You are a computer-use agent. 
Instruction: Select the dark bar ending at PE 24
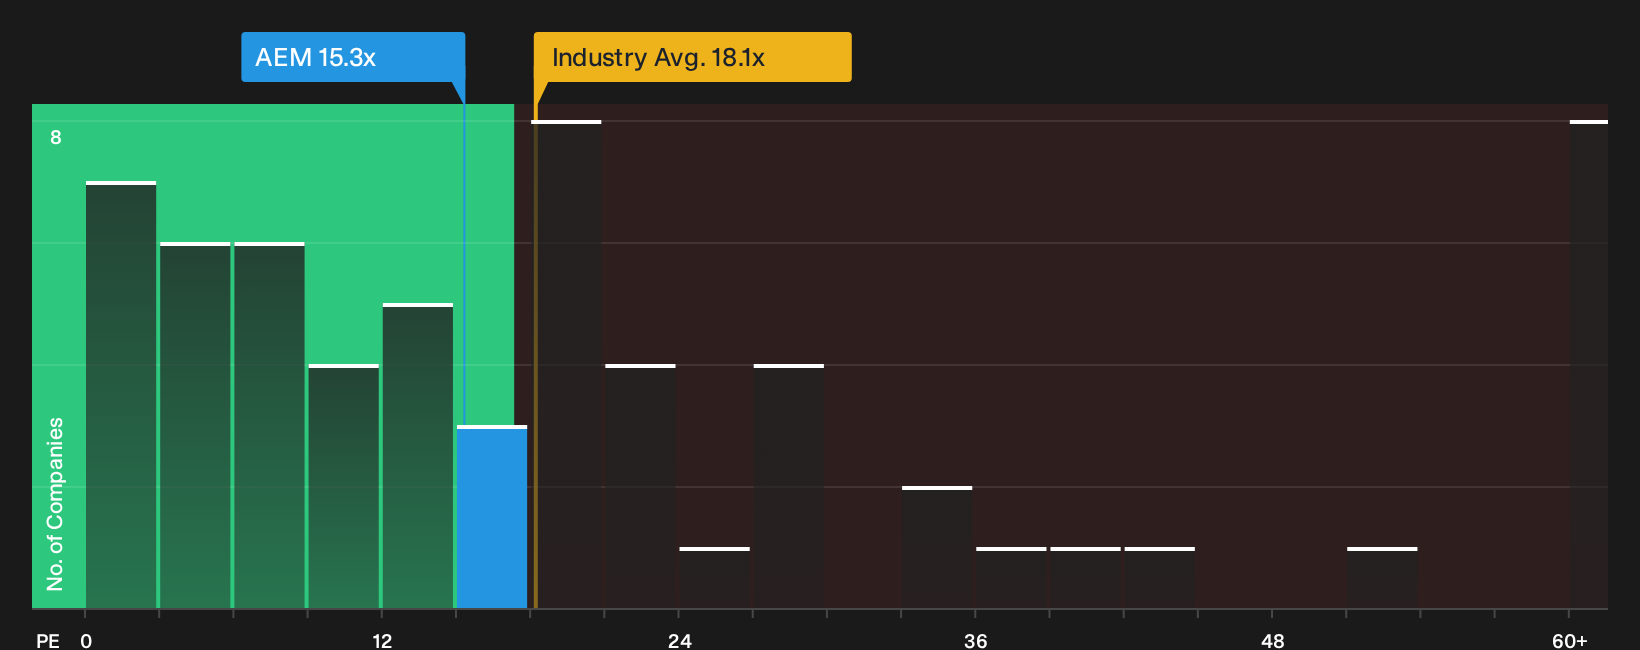click(640, 486)
